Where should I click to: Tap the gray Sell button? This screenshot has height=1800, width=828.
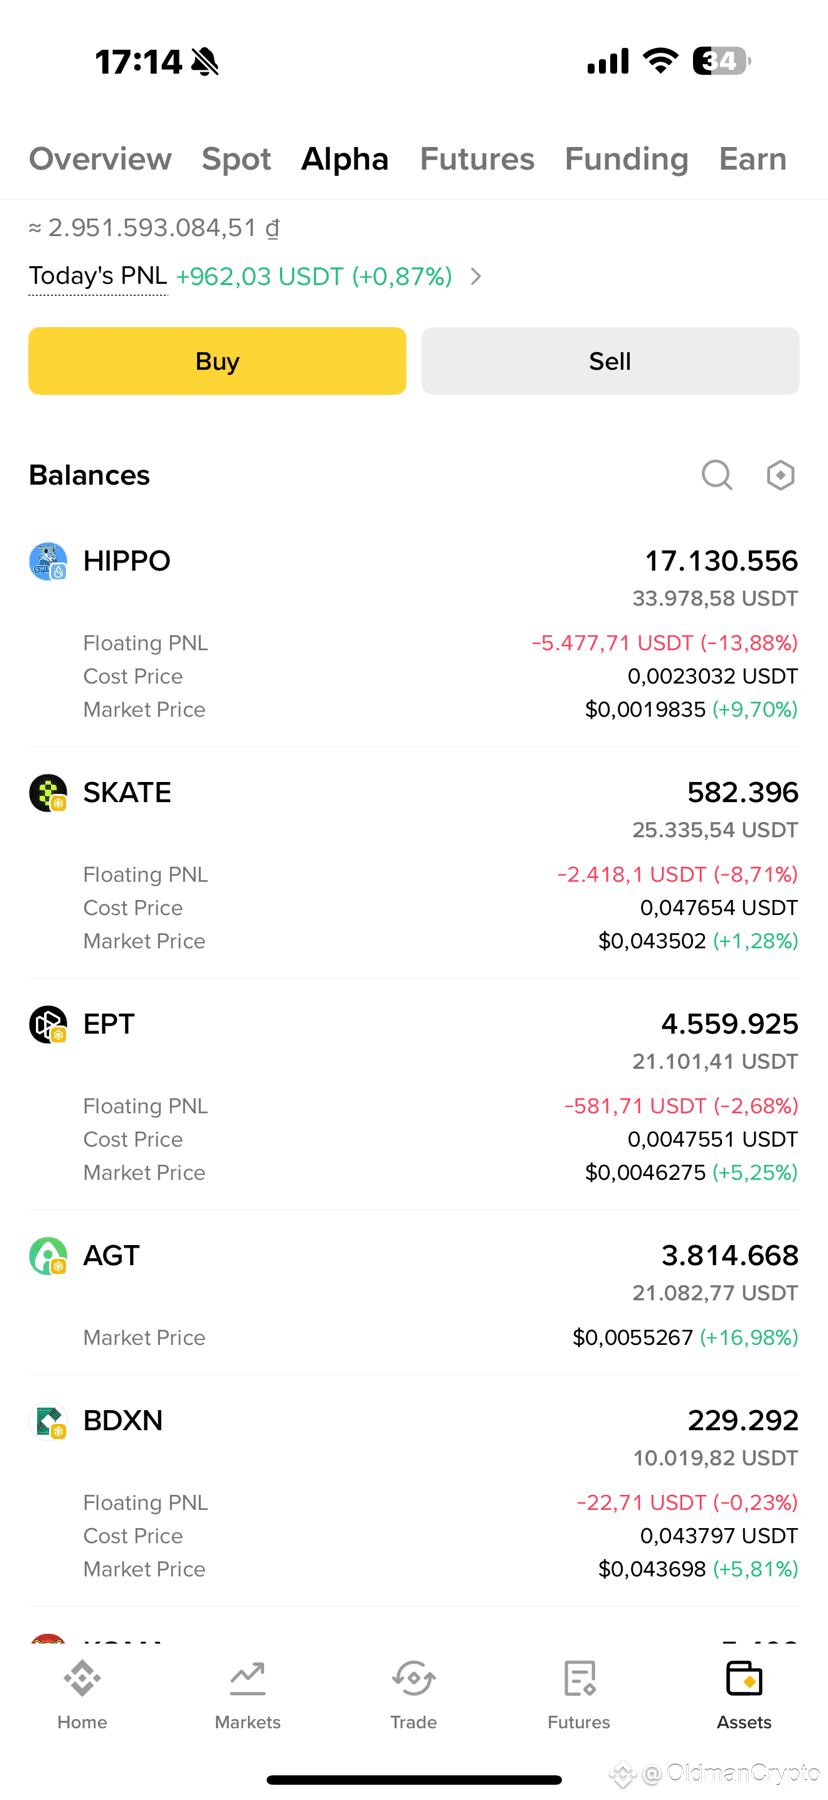(x=610, y=361)
